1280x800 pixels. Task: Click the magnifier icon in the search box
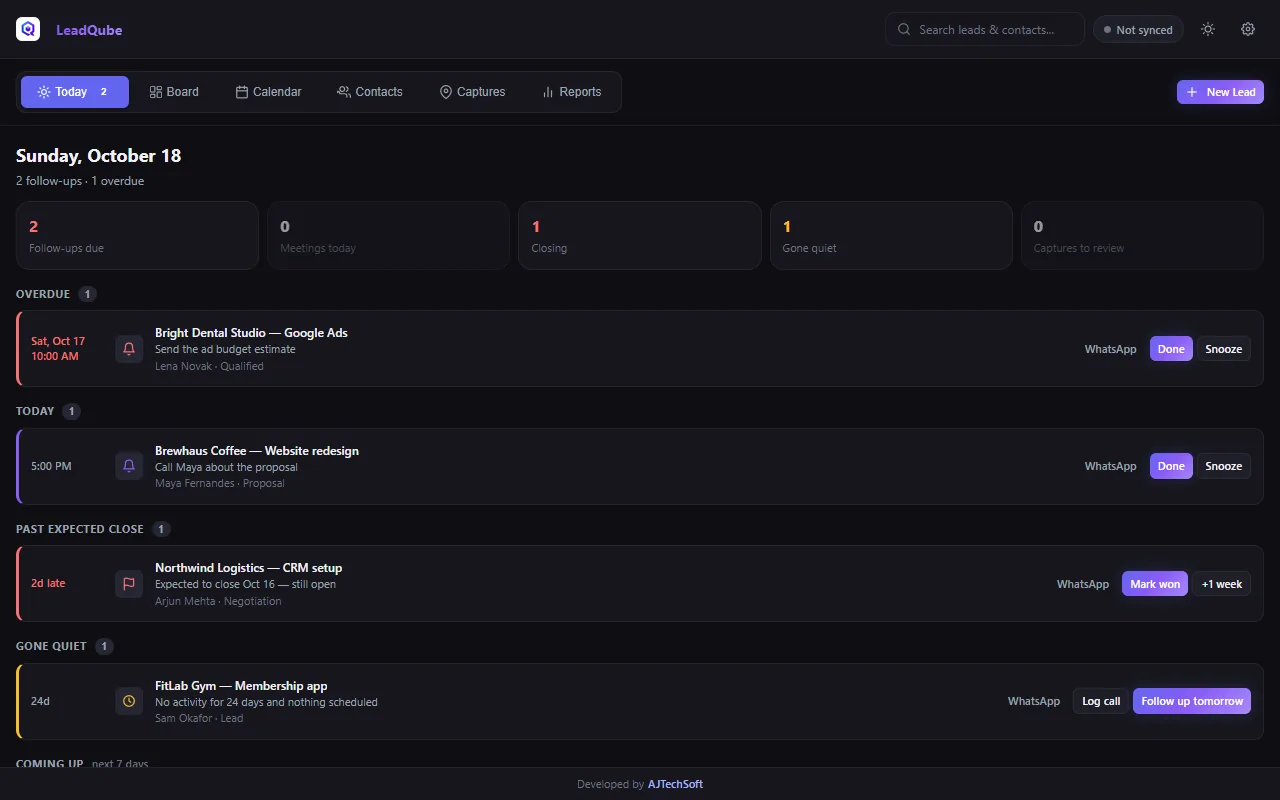point(904,30)
